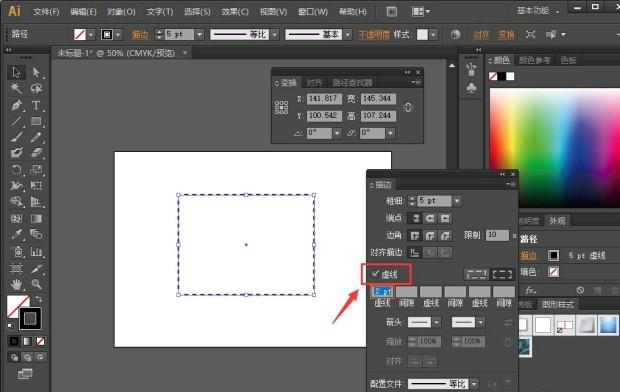This screenshot has height=392, width=620.
Task: Pick the Paintbrush tool
Action: (x=16, y=138)
